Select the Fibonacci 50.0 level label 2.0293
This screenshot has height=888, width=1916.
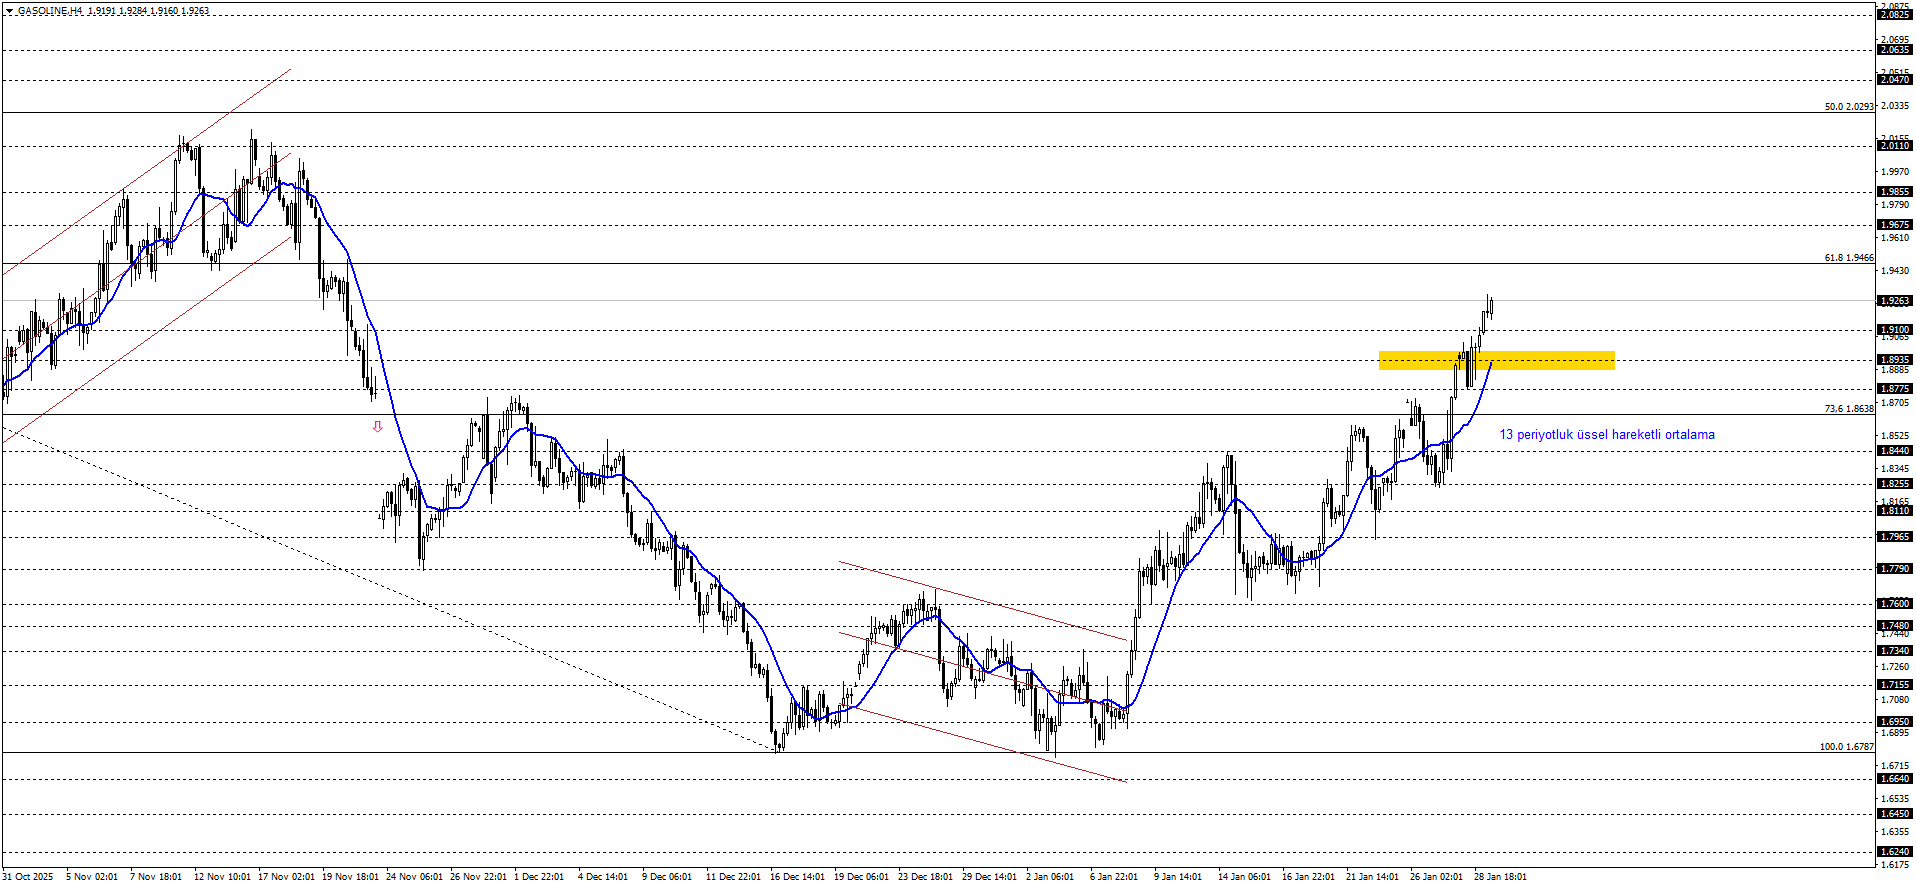pyautogui.click(x=1848, y=107)
